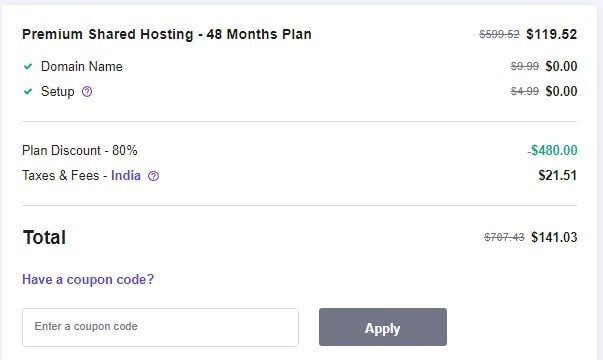Click the green checkmark beside Domain Name
The width and height of the screenshot is (603, 360).
(28, 67)
